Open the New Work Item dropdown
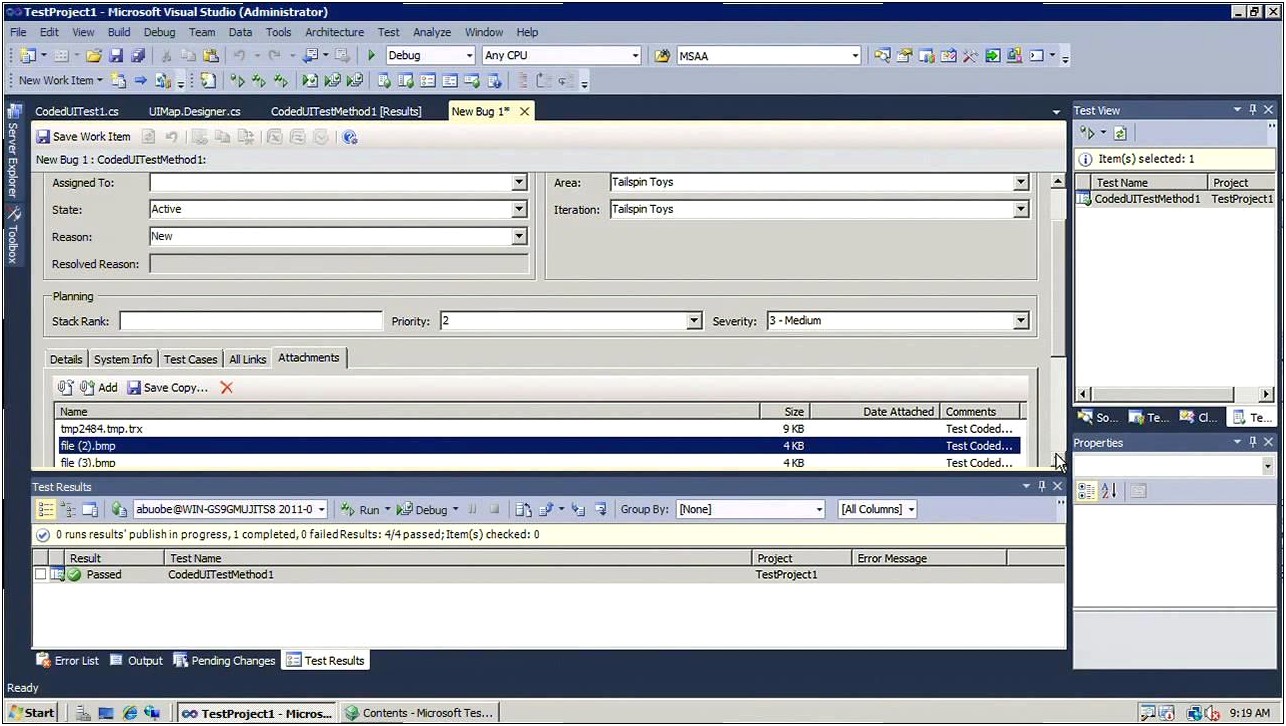This screenshot has width=1286, height=726. point(61,81)
